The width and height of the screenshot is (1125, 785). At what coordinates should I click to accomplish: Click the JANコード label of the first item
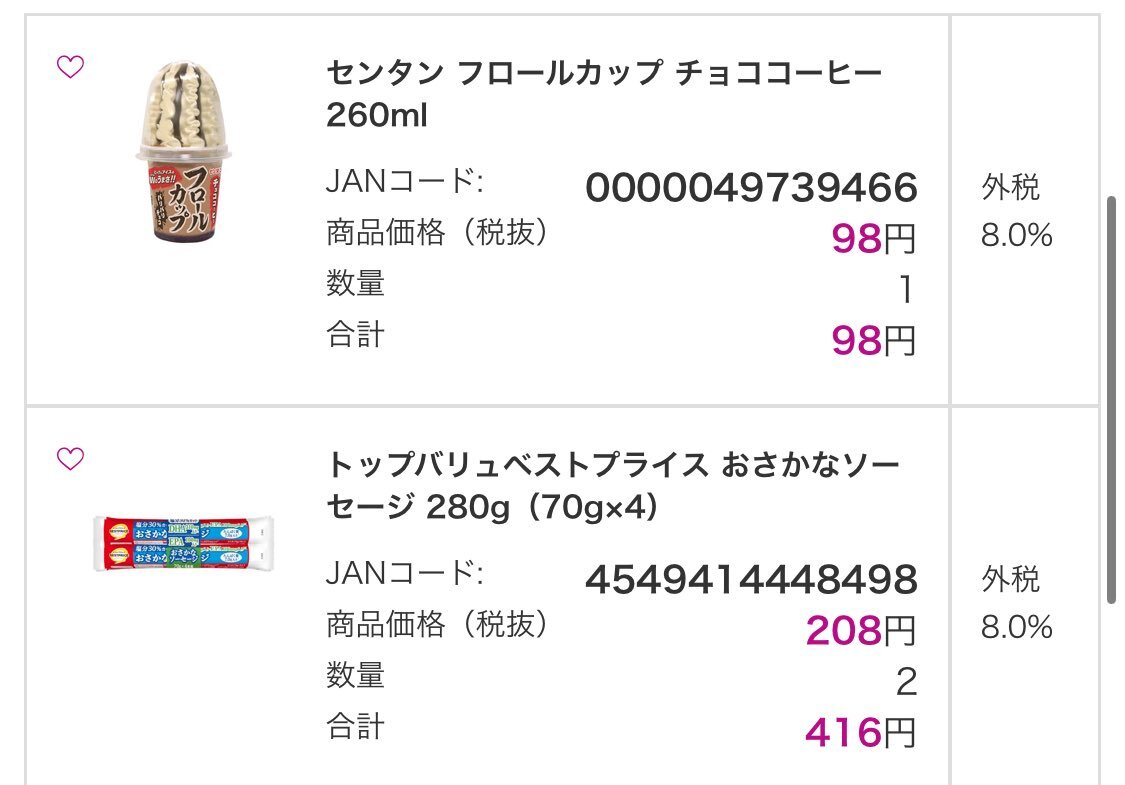(x=405, y=182)
